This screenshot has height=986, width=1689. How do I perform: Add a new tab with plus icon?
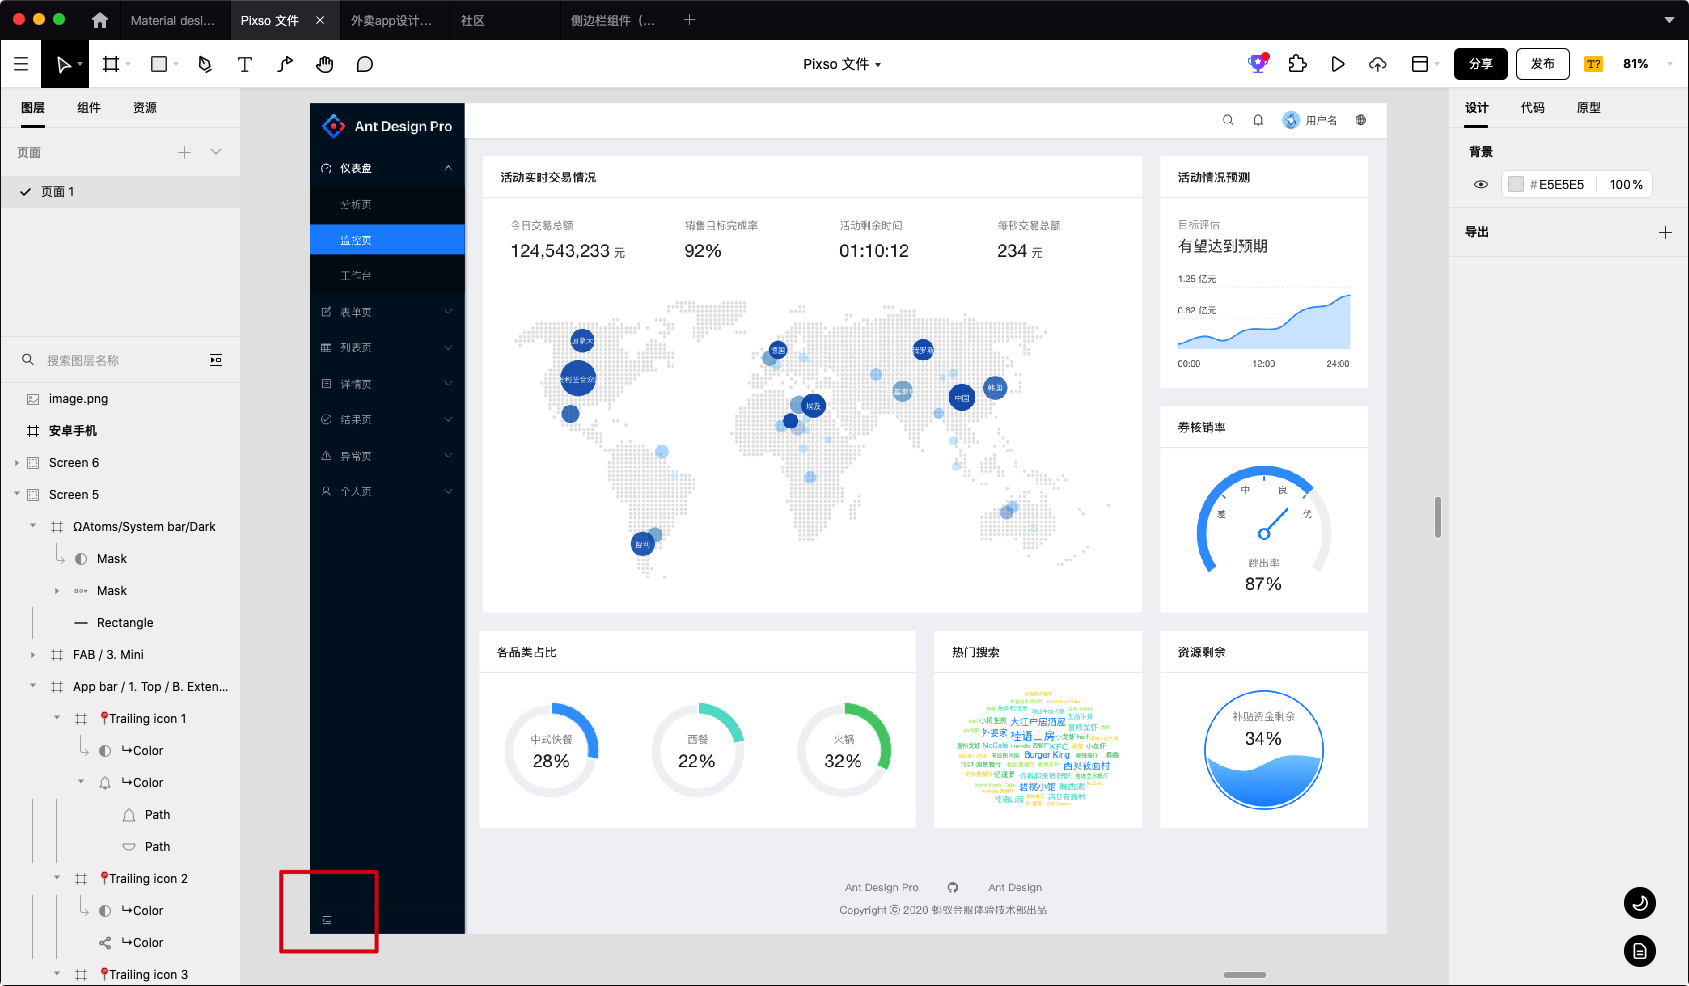(689, 20)
